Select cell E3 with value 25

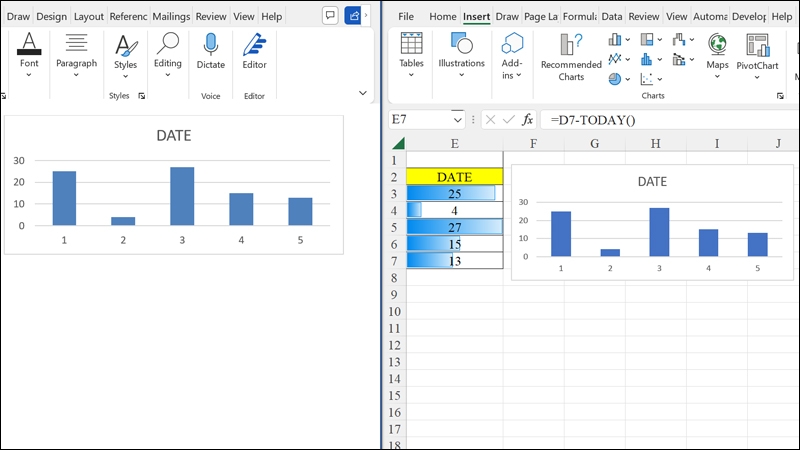455,193
